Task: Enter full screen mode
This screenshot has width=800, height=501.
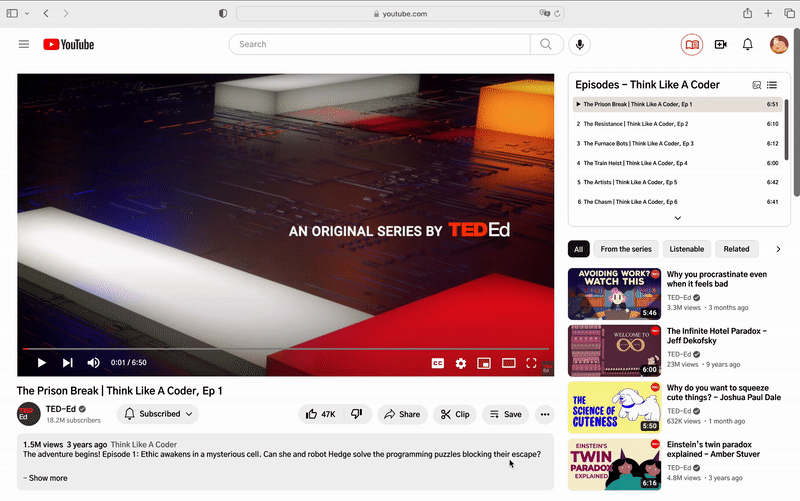Action: click(x=531, y=363)
